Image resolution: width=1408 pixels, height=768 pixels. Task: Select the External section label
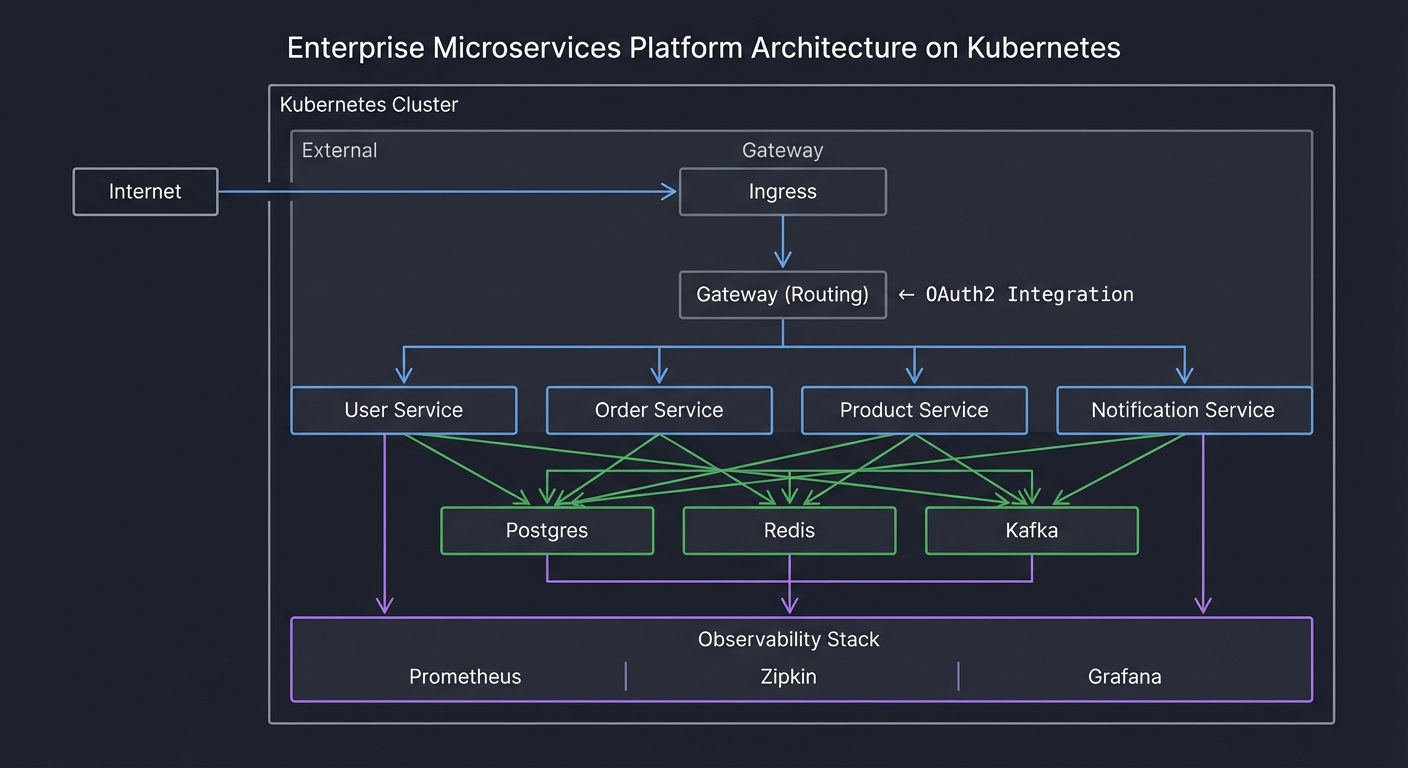click(339, 150)
